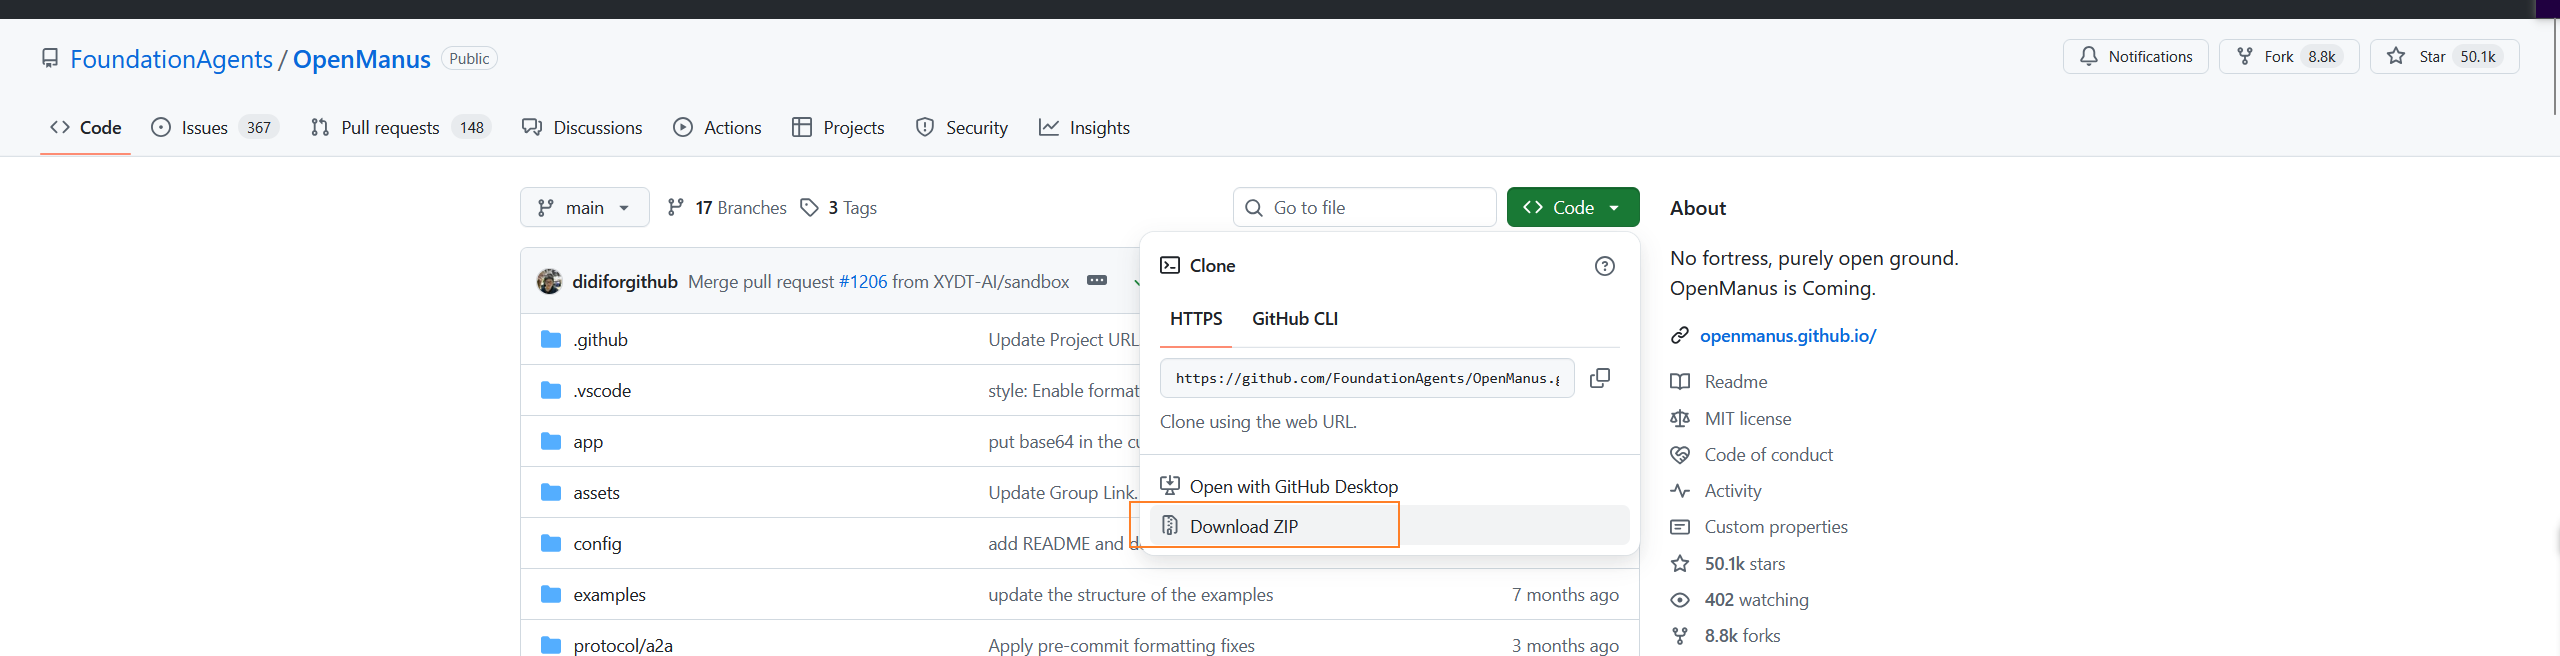Click the '7 months ago' timestamp for examples
2560x656 pixels.
[1565, 595]
